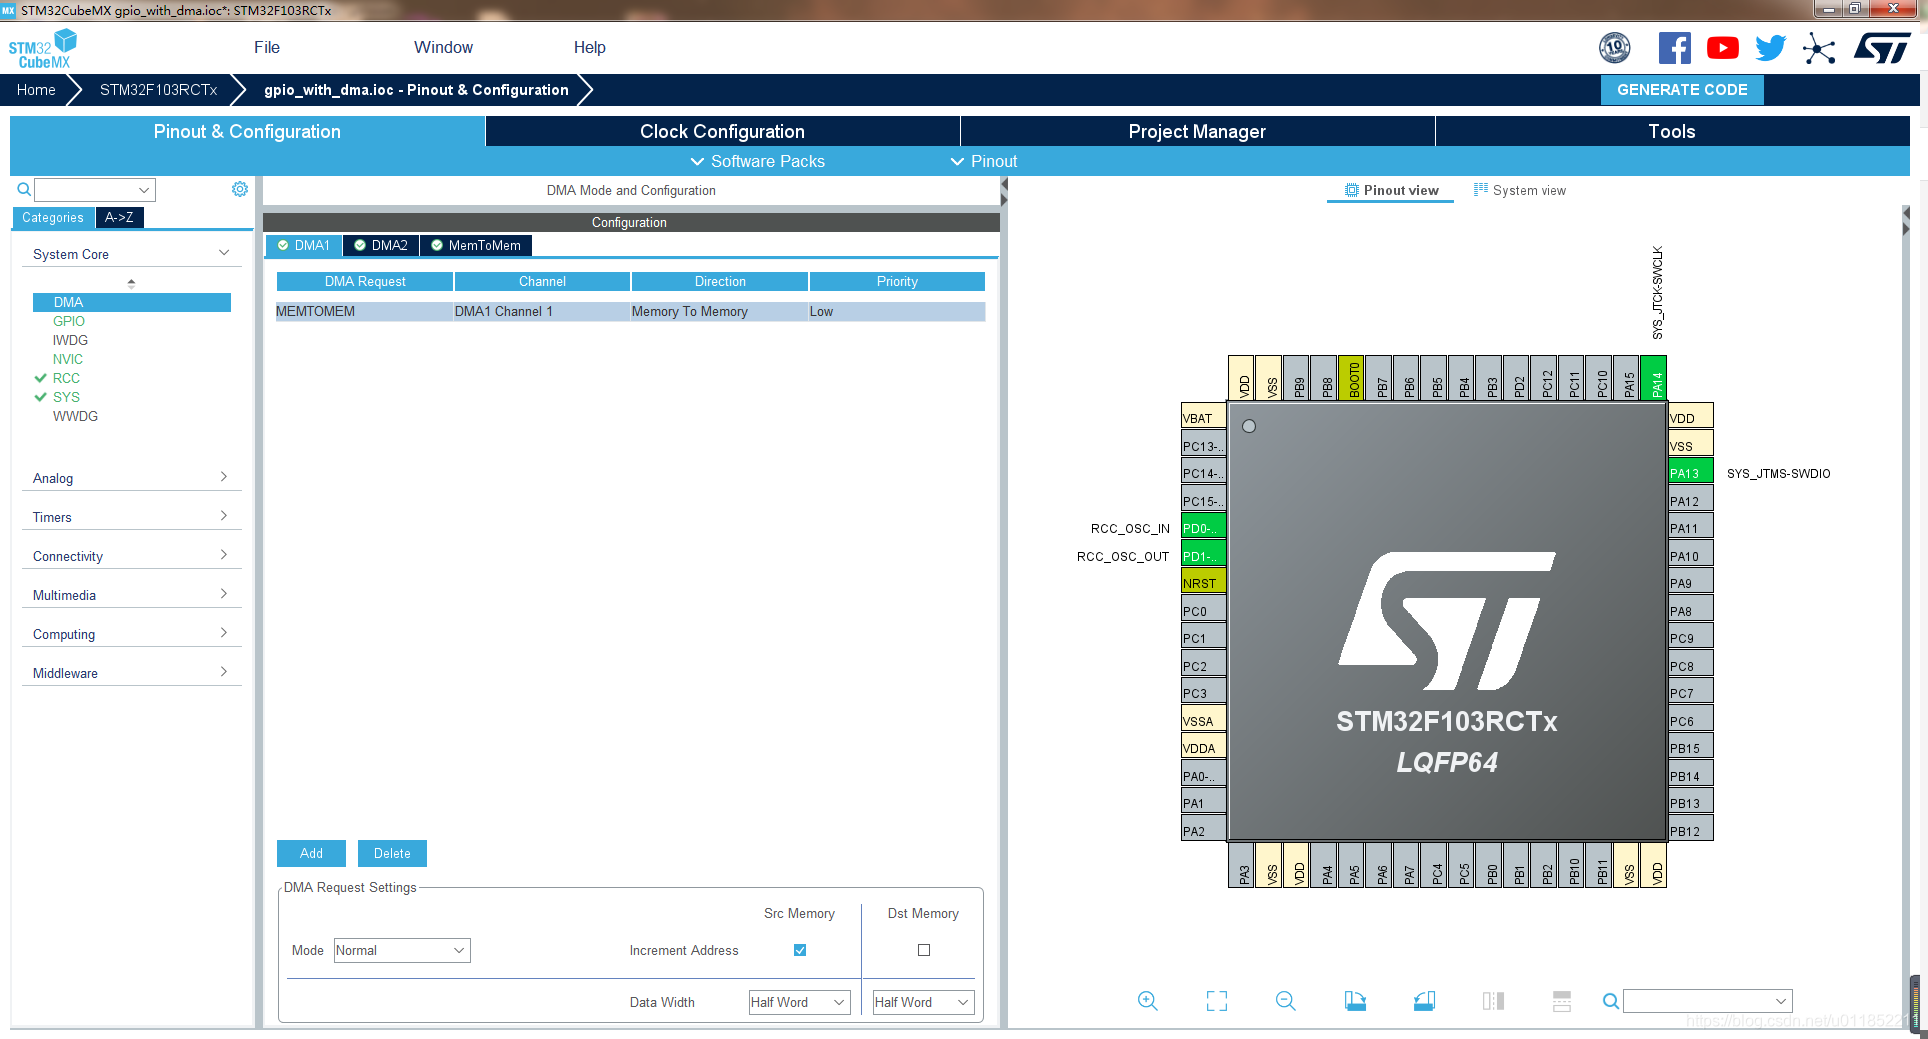Open the File menu

[x=266, y=47]
